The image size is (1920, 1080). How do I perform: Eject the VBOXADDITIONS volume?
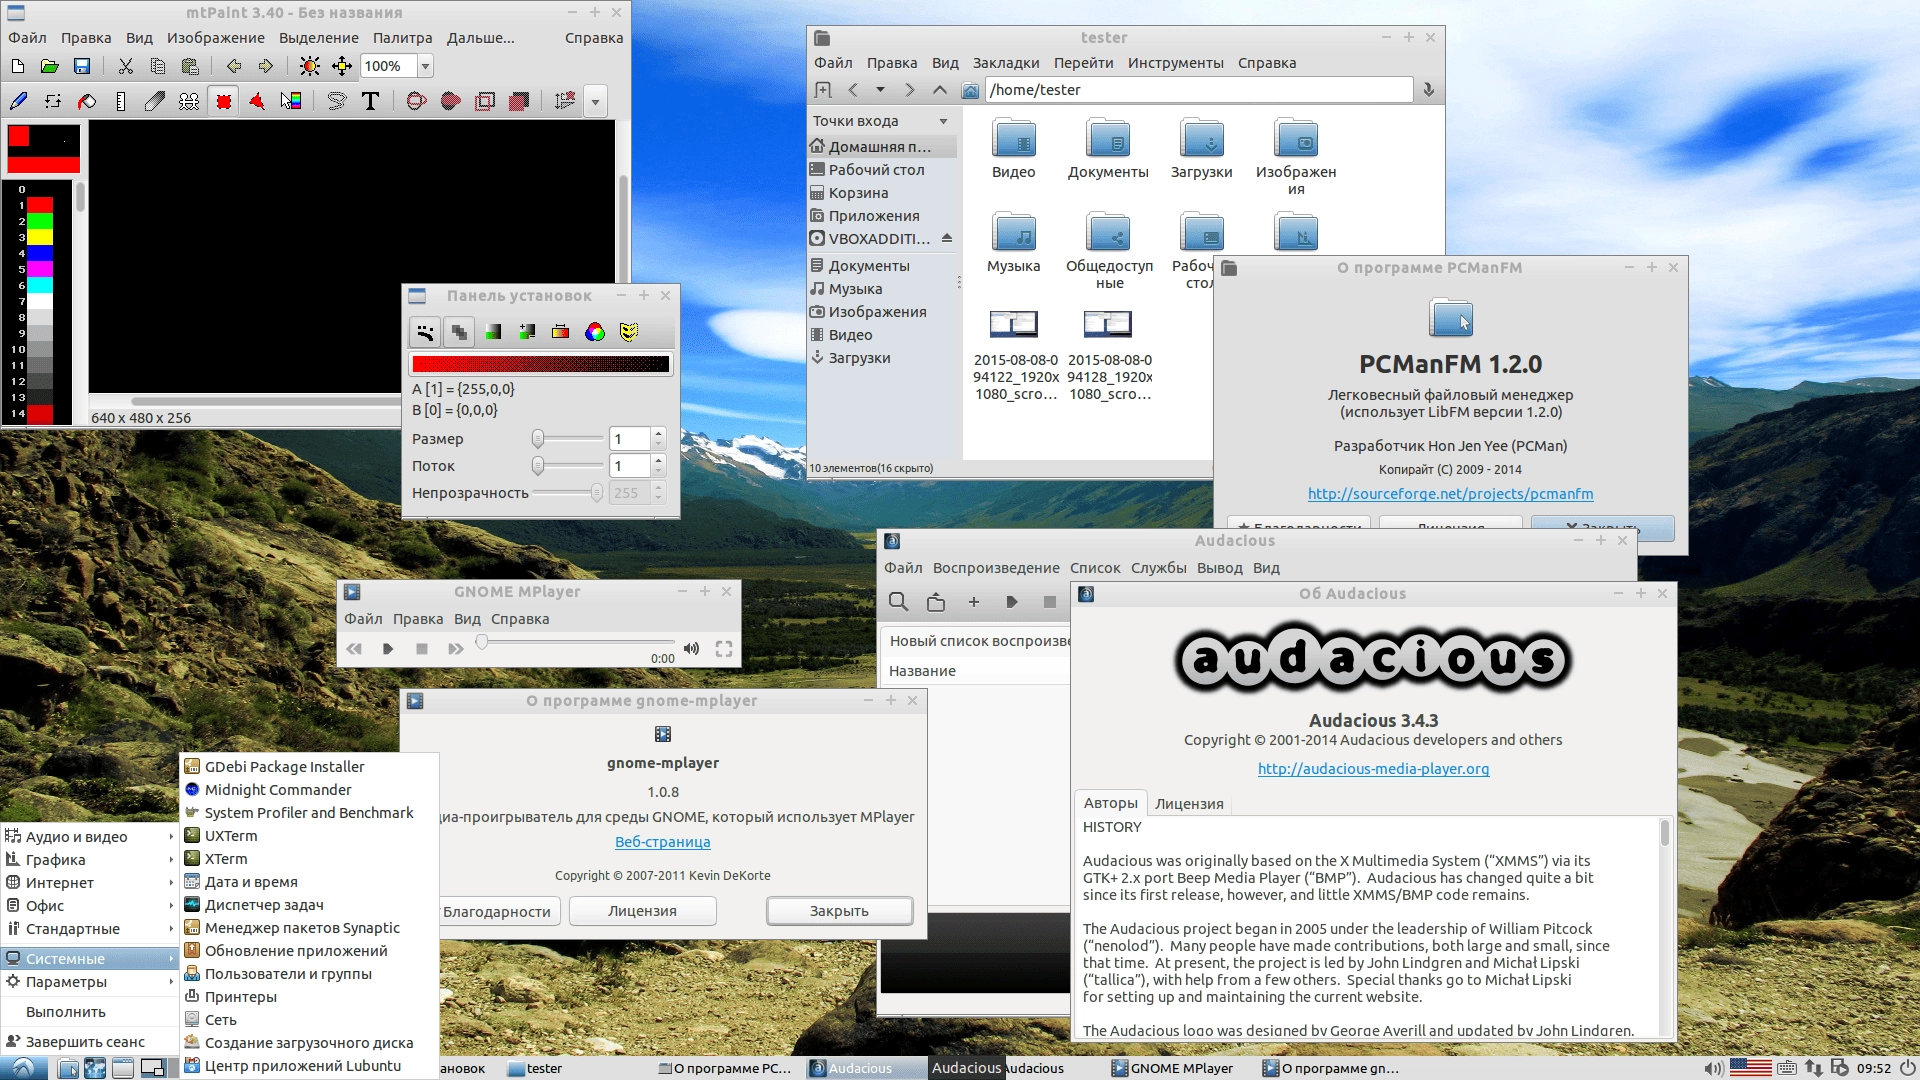coord(947,238)
